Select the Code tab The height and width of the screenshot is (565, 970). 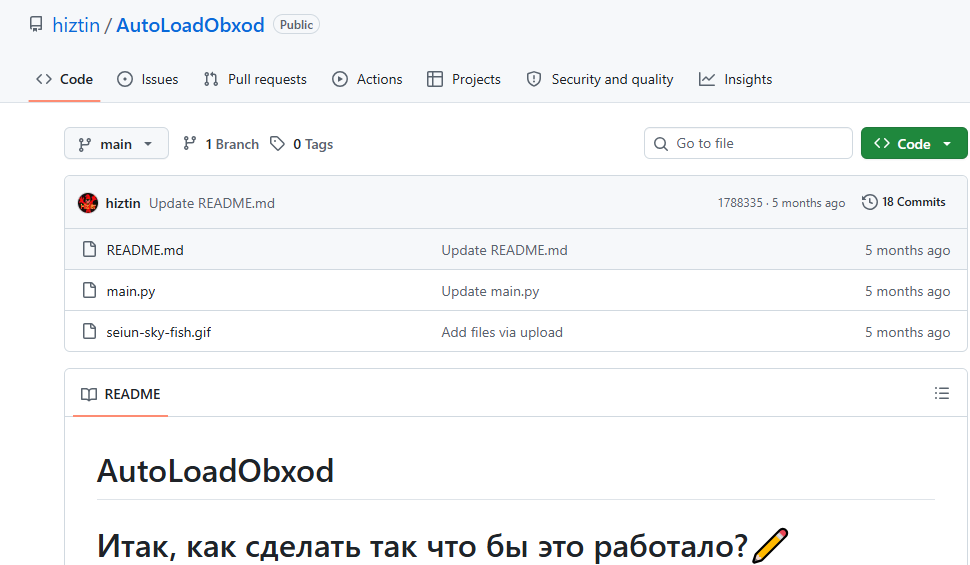pyautogui.click(x=64, y=79)
